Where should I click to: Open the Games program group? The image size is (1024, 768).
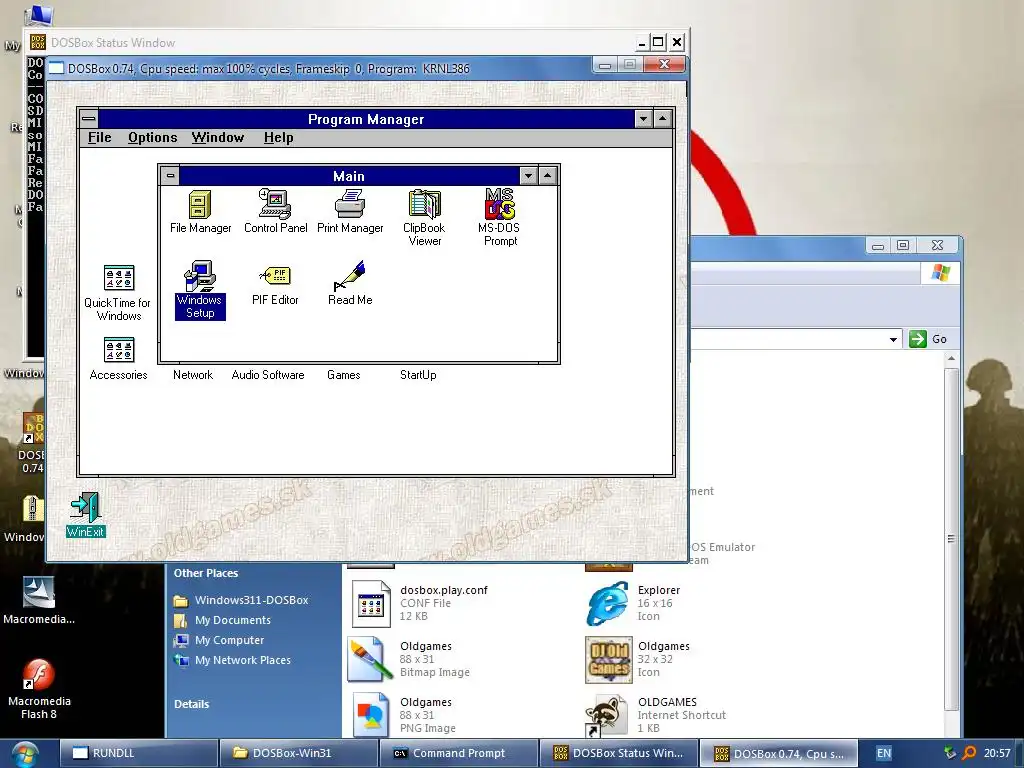344,375
